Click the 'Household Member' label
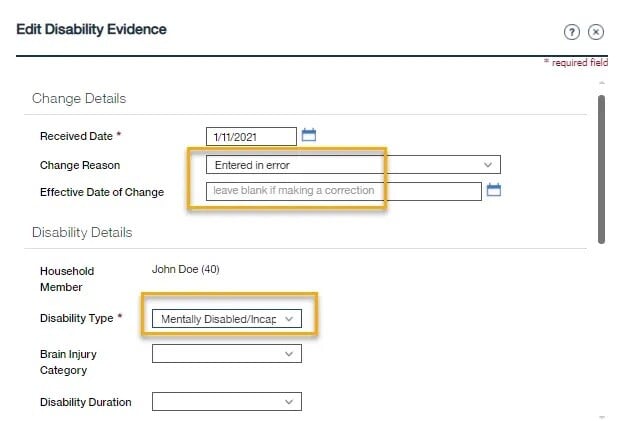This screenshot has width=618, height=421. (x=67, y=279)
